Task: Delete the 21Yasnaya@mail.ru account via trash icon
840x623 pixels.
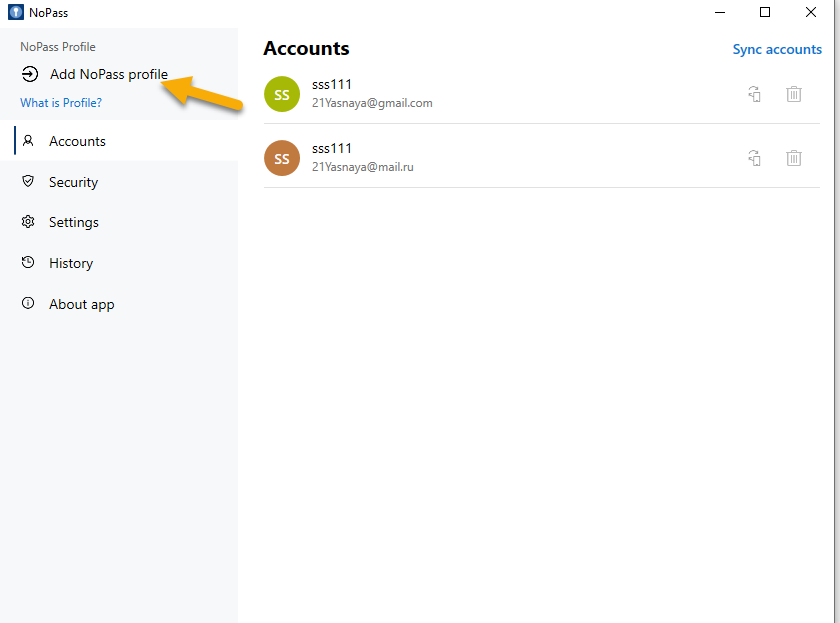Action: (x=793, y=158)
